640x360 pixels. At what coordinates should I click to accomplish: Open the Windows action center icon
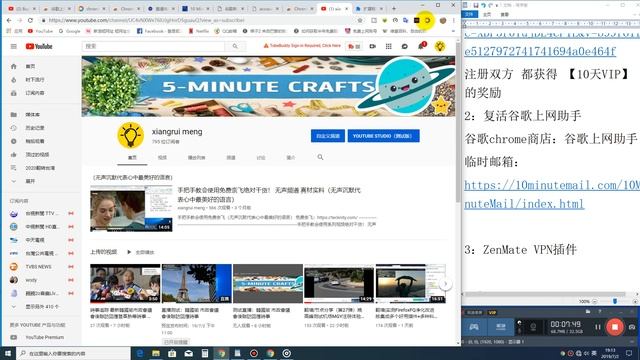[x=629, y=353]
